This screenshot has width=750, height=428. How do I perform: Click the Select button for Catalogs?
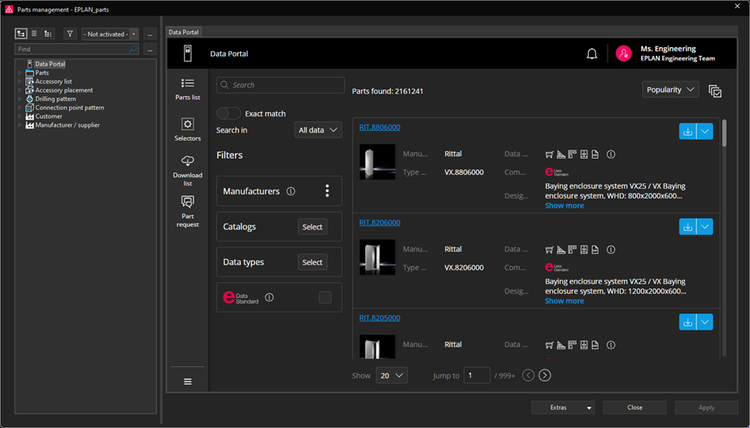click(313, 227)
